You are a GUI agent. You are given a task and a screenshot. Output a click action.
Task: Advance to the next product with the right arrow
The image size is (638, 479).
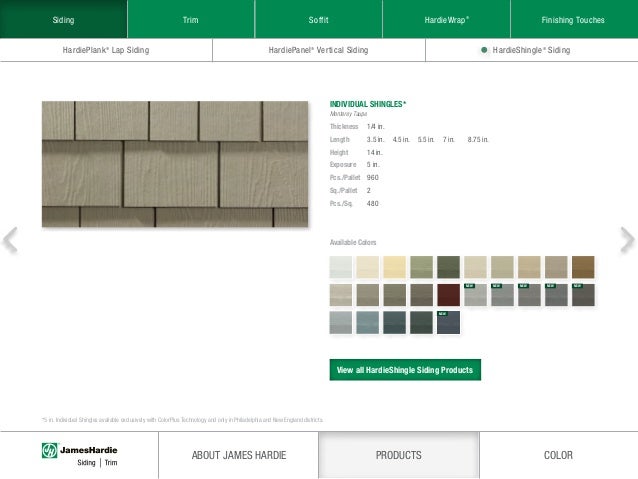pyautogui.click(x=627, y=240)
